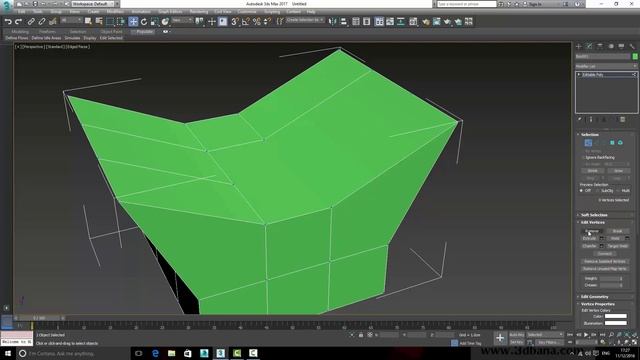
Task: Toggle the 3D Snaps icon
Action: [x=235, y=22]
